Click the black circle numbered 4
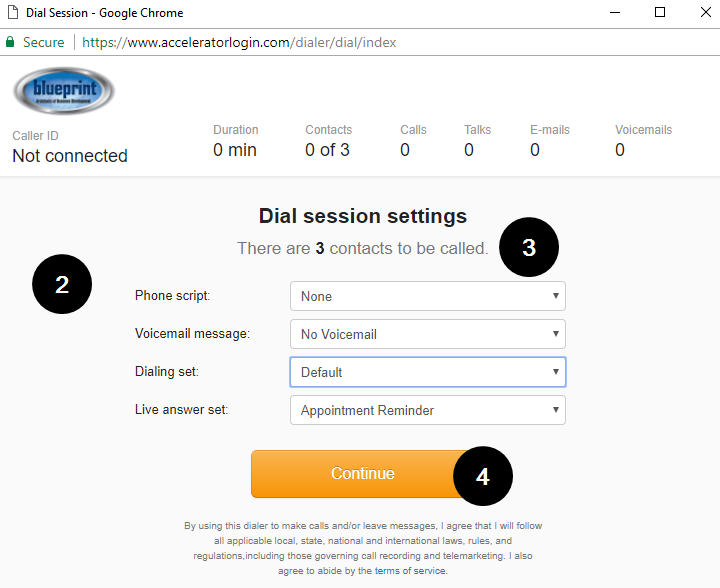The image size is (720, 588). click(x=483, y=476)
